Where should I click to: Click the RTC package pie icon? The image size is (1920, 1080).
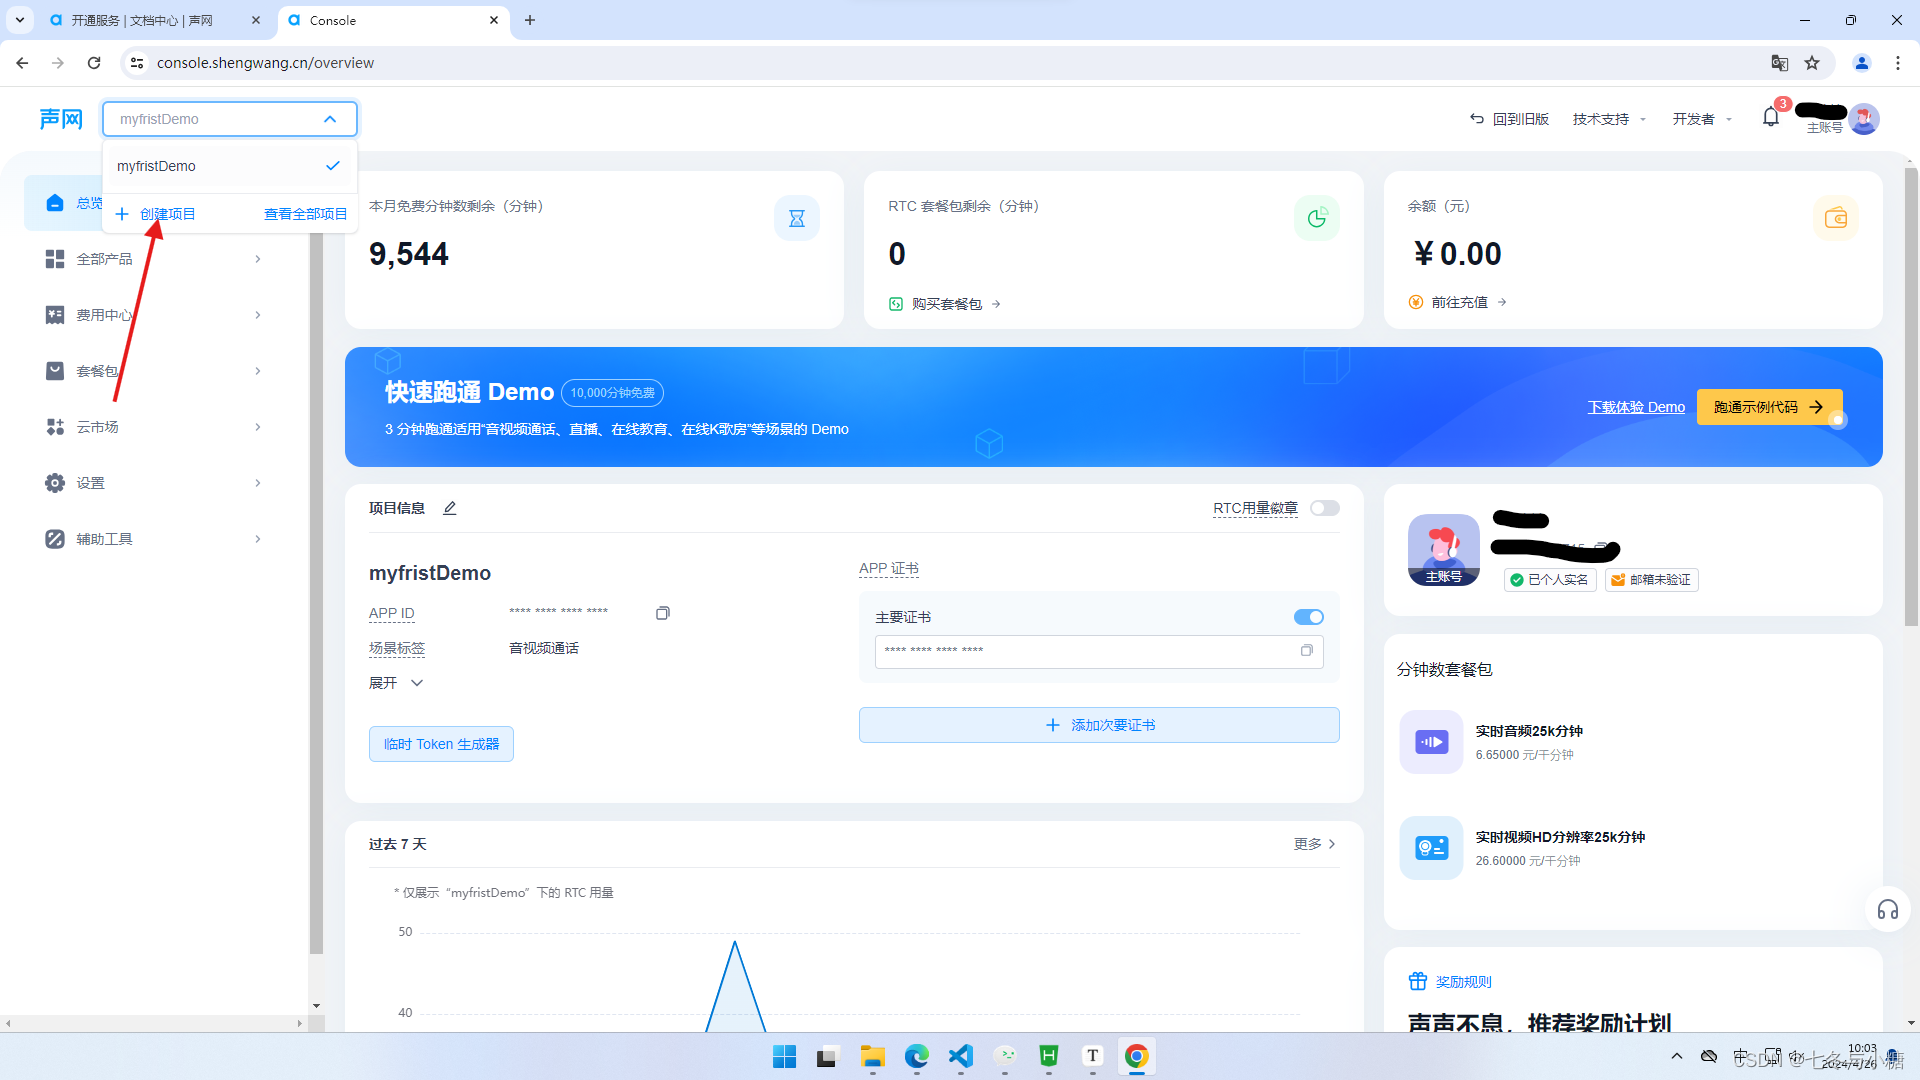[x=1317, y=218]
